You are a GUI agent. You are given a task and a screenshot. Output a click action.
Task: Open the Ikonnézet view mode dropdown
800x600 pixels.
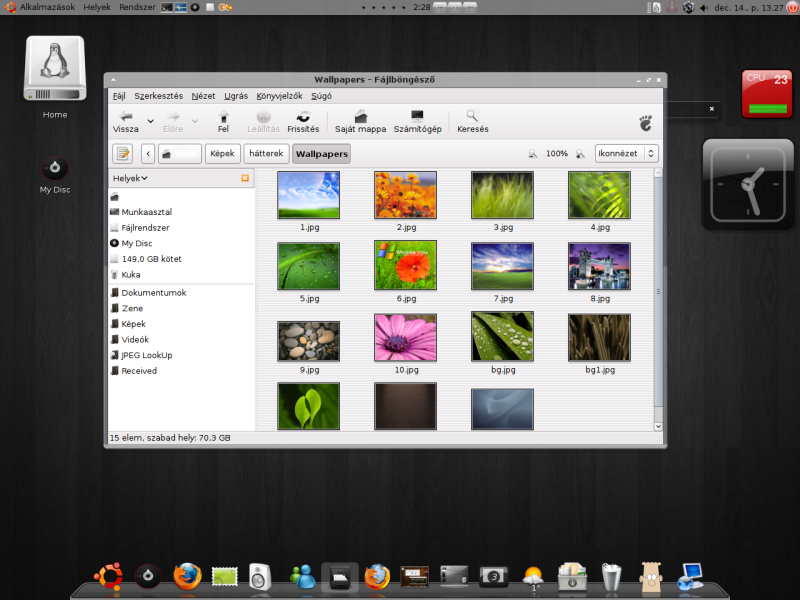626,154
